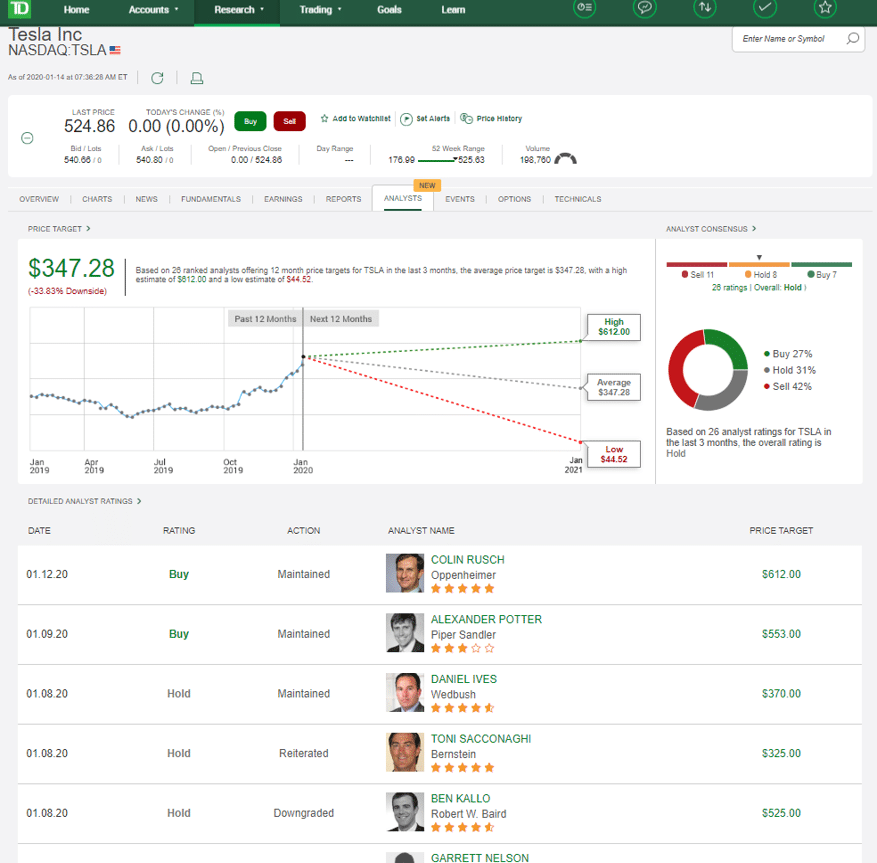Click the checkmark circle icon in header
The width and height of the screenshot is (877, 863).
click(x=765, y=8)
